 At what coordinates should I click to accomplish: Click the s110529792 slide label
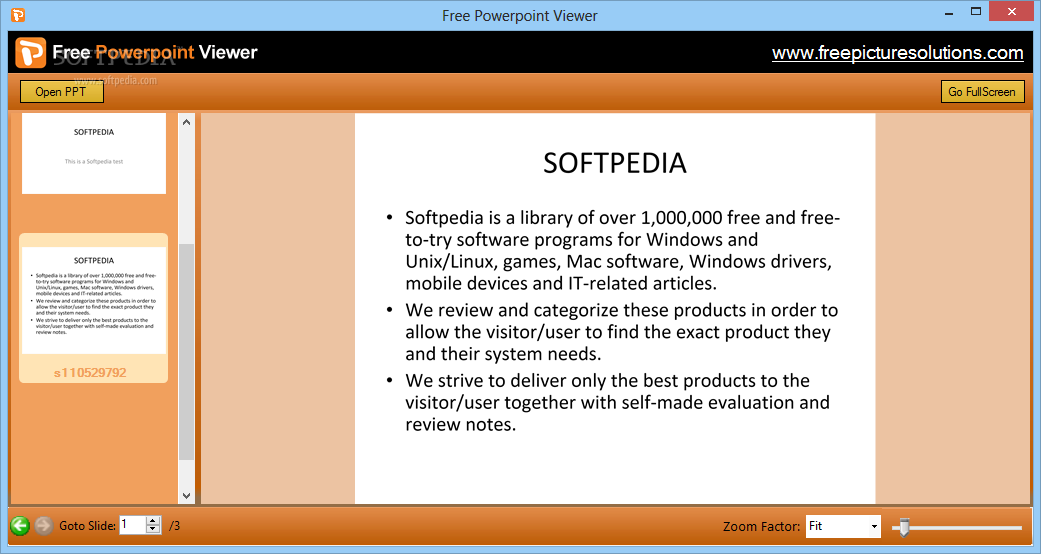click(x=90, y=373)
